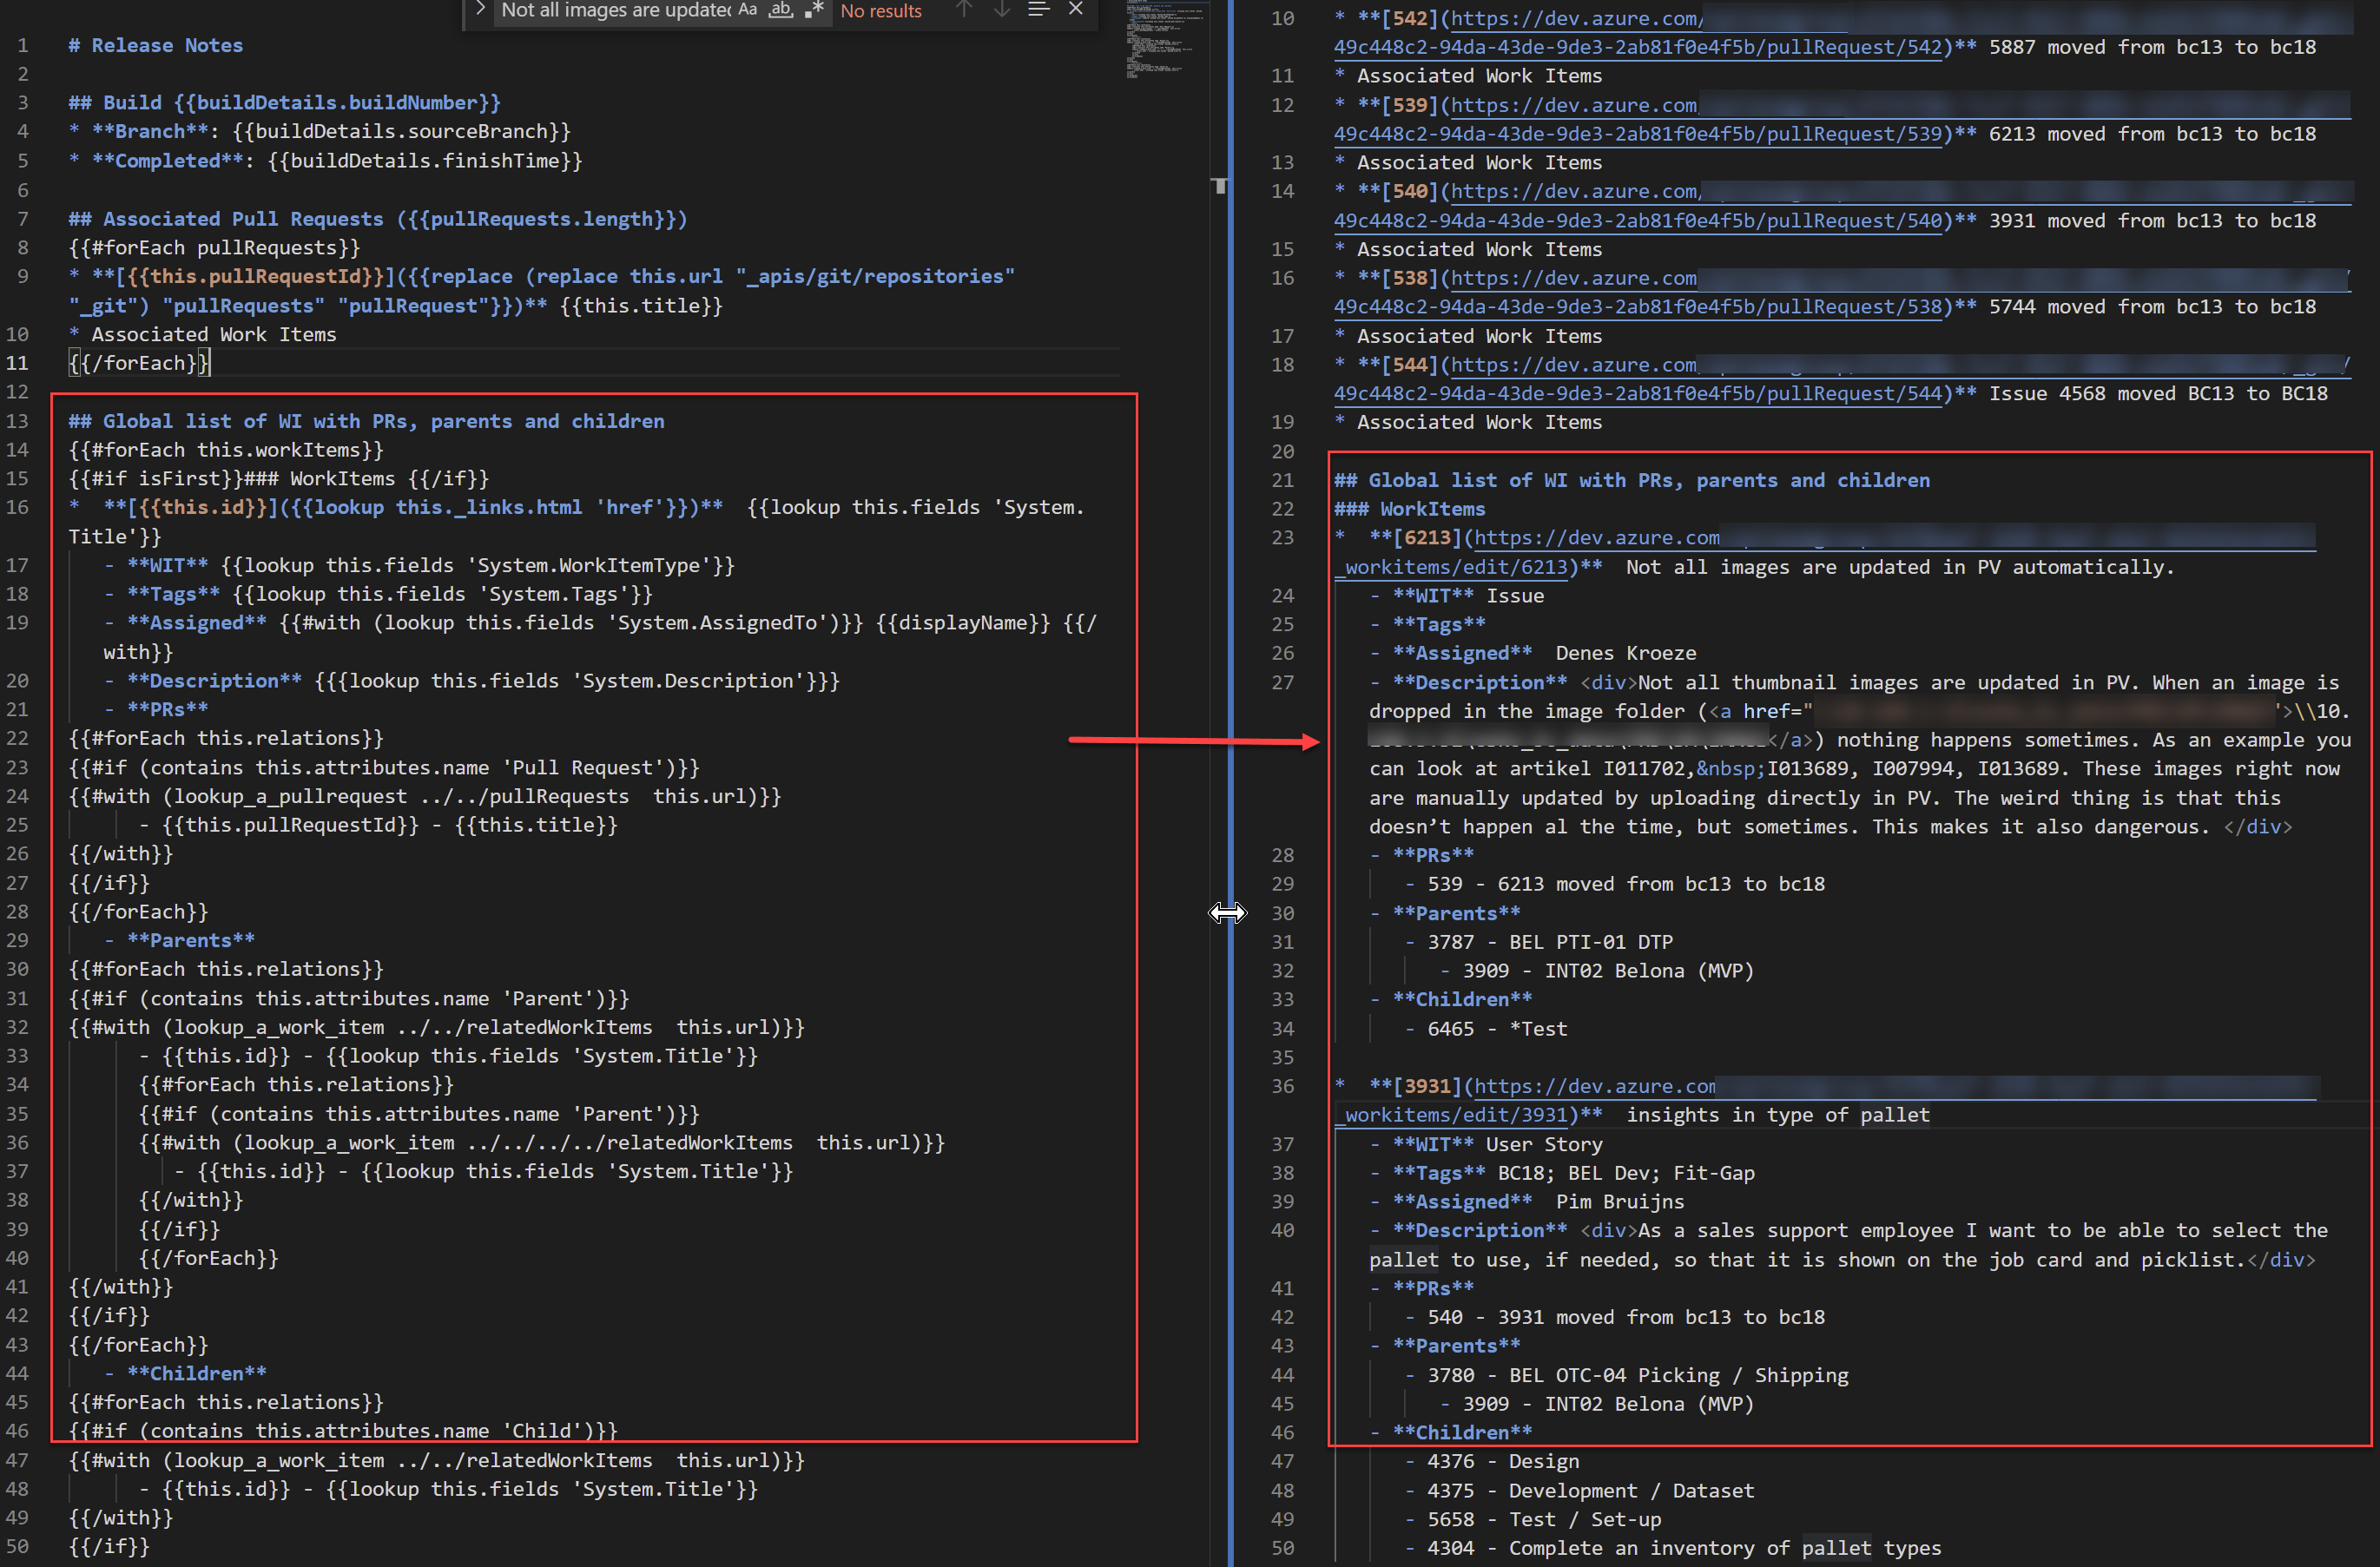Click '5658 - Test / Set-up' entry
The height and width of the screenshot is (1567, 2380).
(x=1533, y=1520)
